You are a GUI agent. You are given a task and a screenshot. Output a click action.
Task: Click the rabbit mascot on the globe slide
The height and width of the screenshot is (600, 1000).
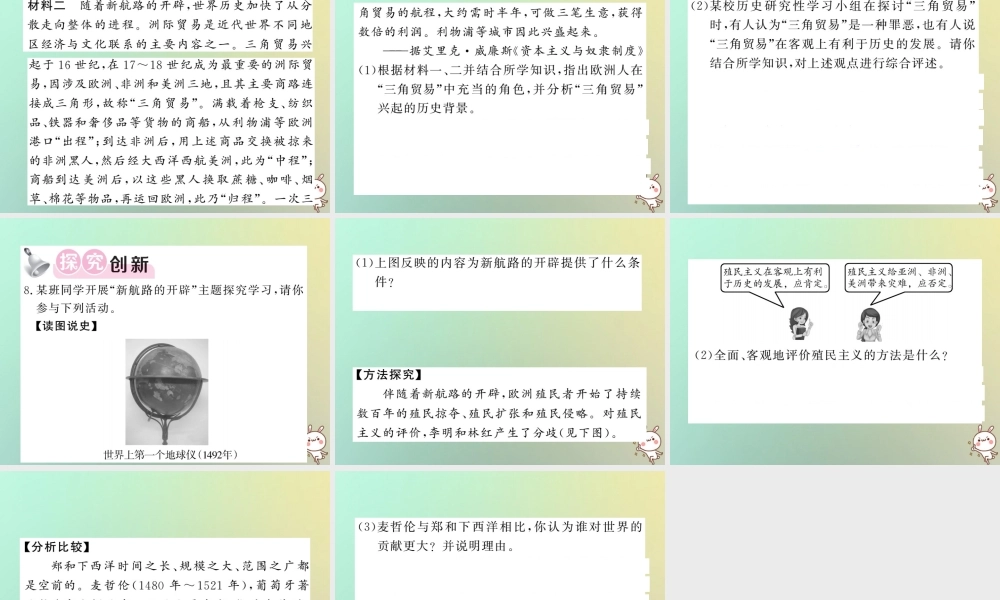(317, 444)
